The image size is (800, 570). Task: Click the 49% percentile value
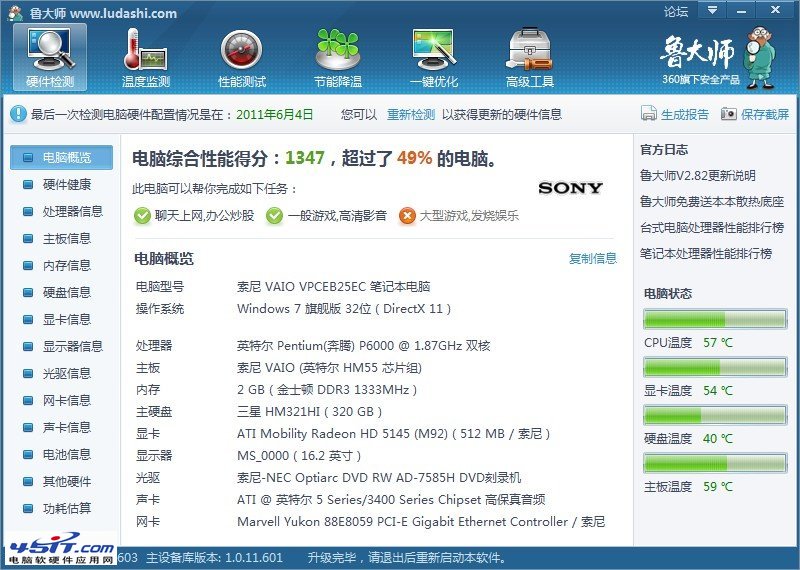click(x=414, y=158)
